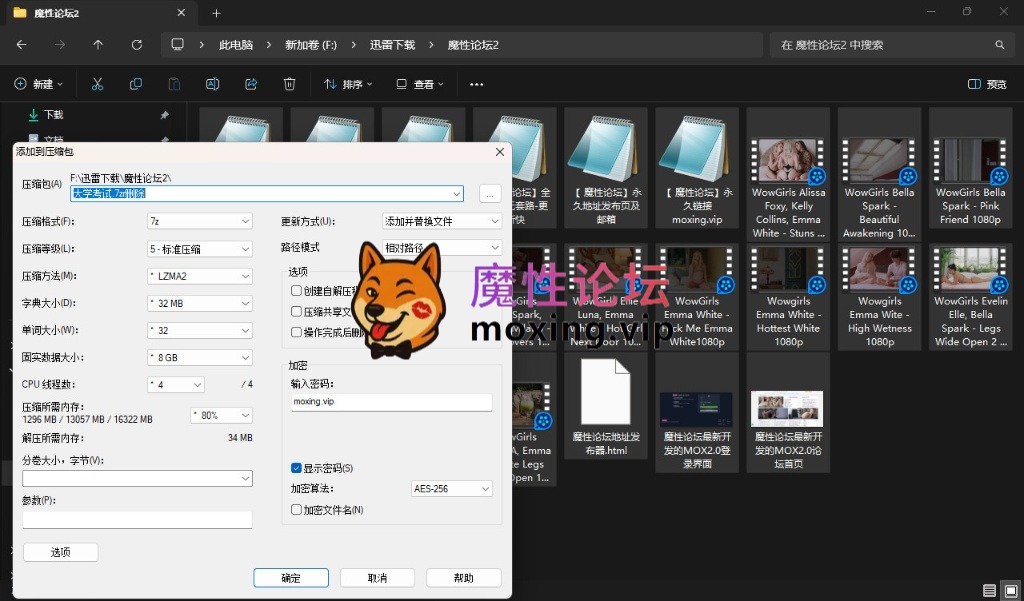Screen dimensions: 1024x601
Task: Check the 创建自解压 option checkbox
Action: 296,291
